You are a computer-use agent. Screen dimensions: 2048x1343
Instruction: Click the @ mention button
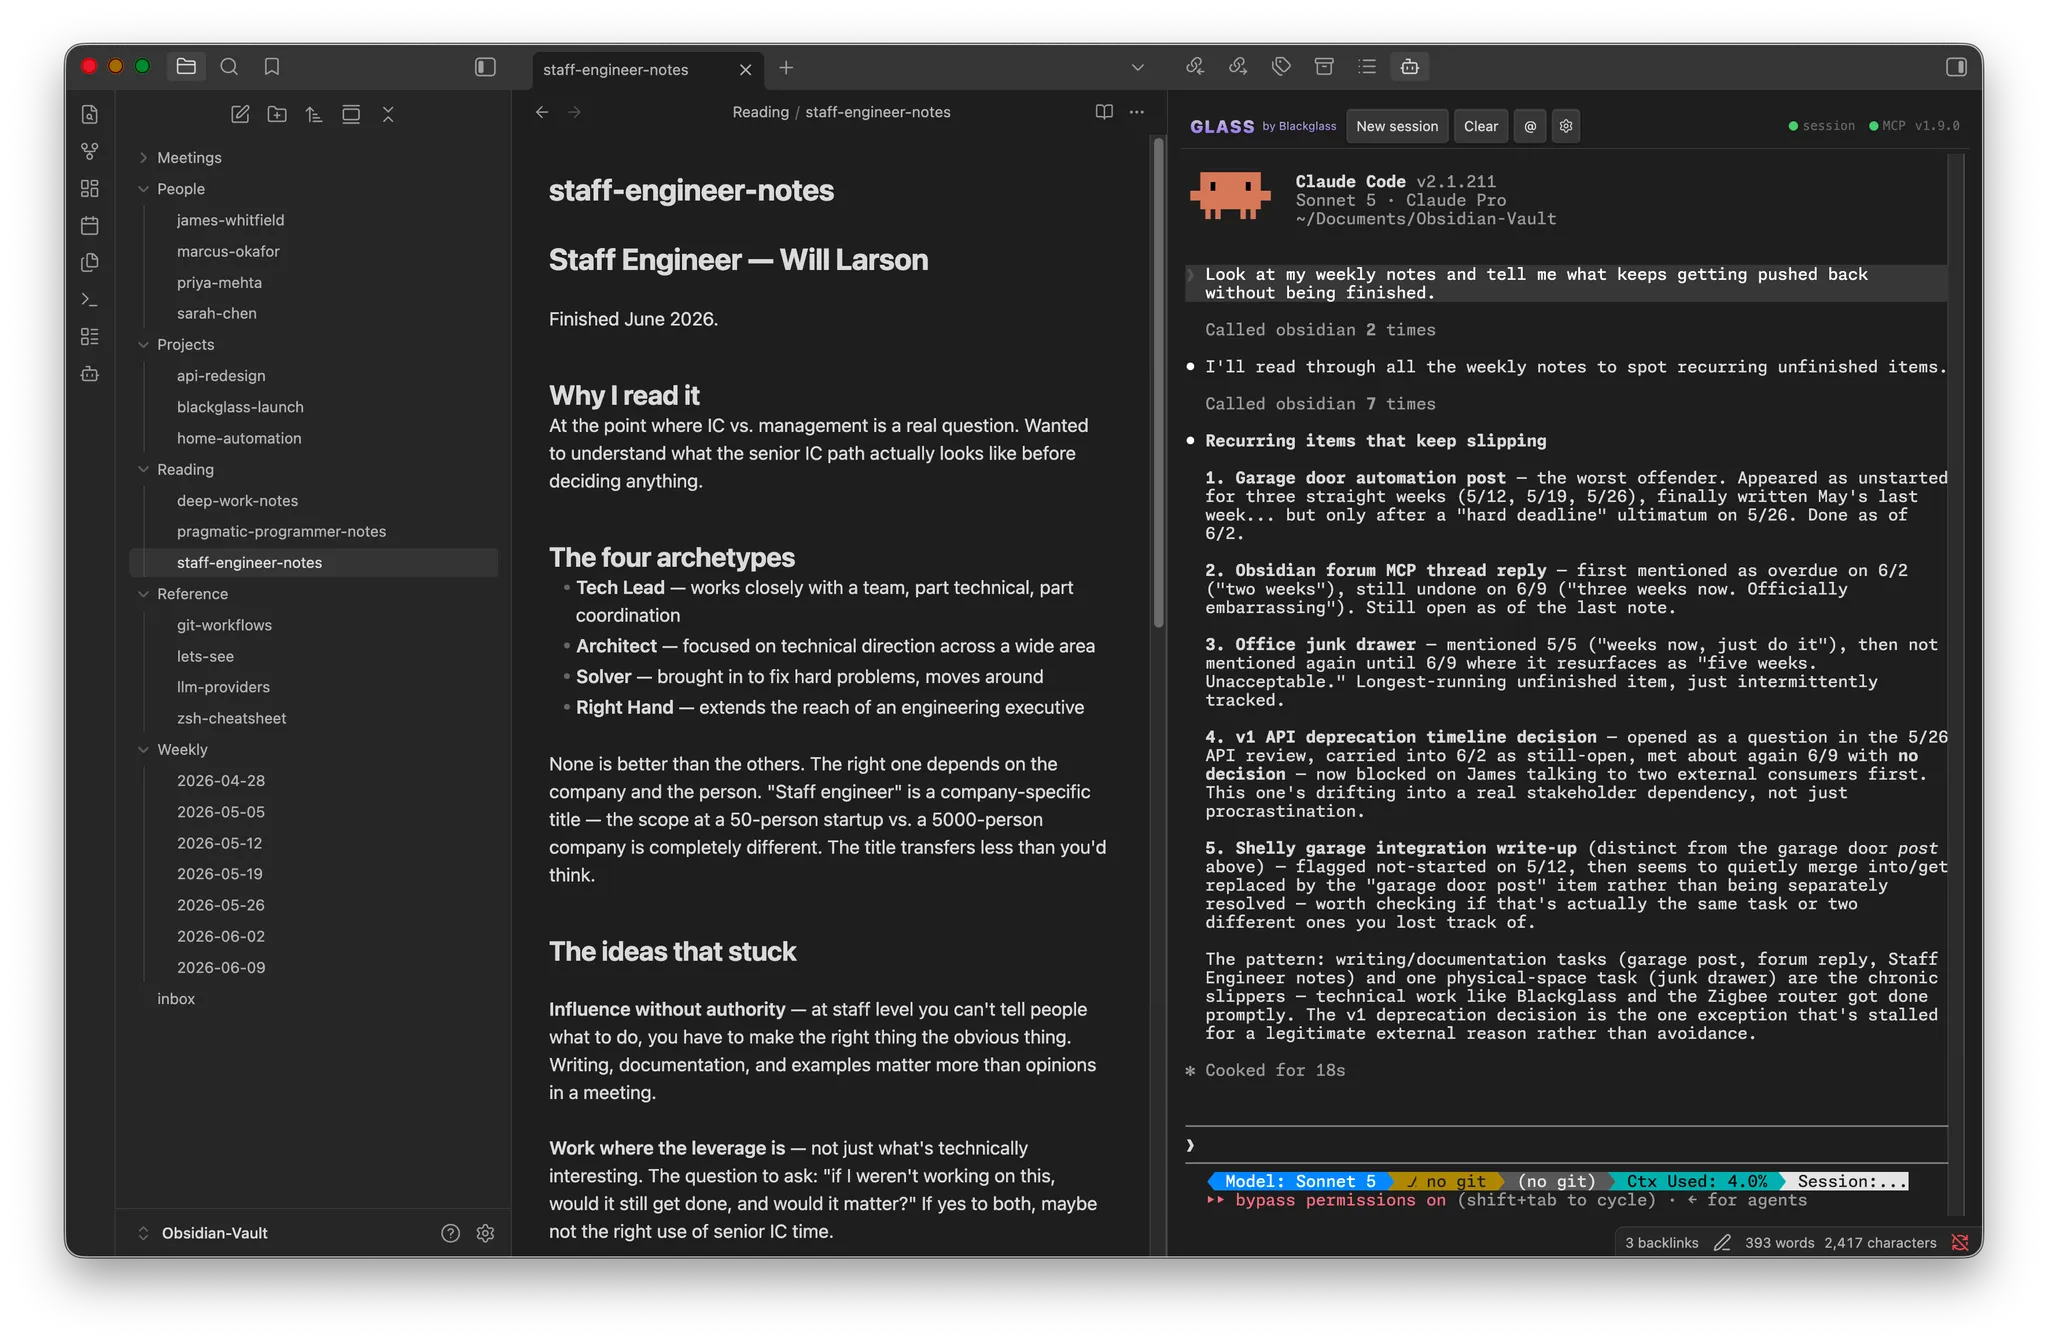(1530, 126)
